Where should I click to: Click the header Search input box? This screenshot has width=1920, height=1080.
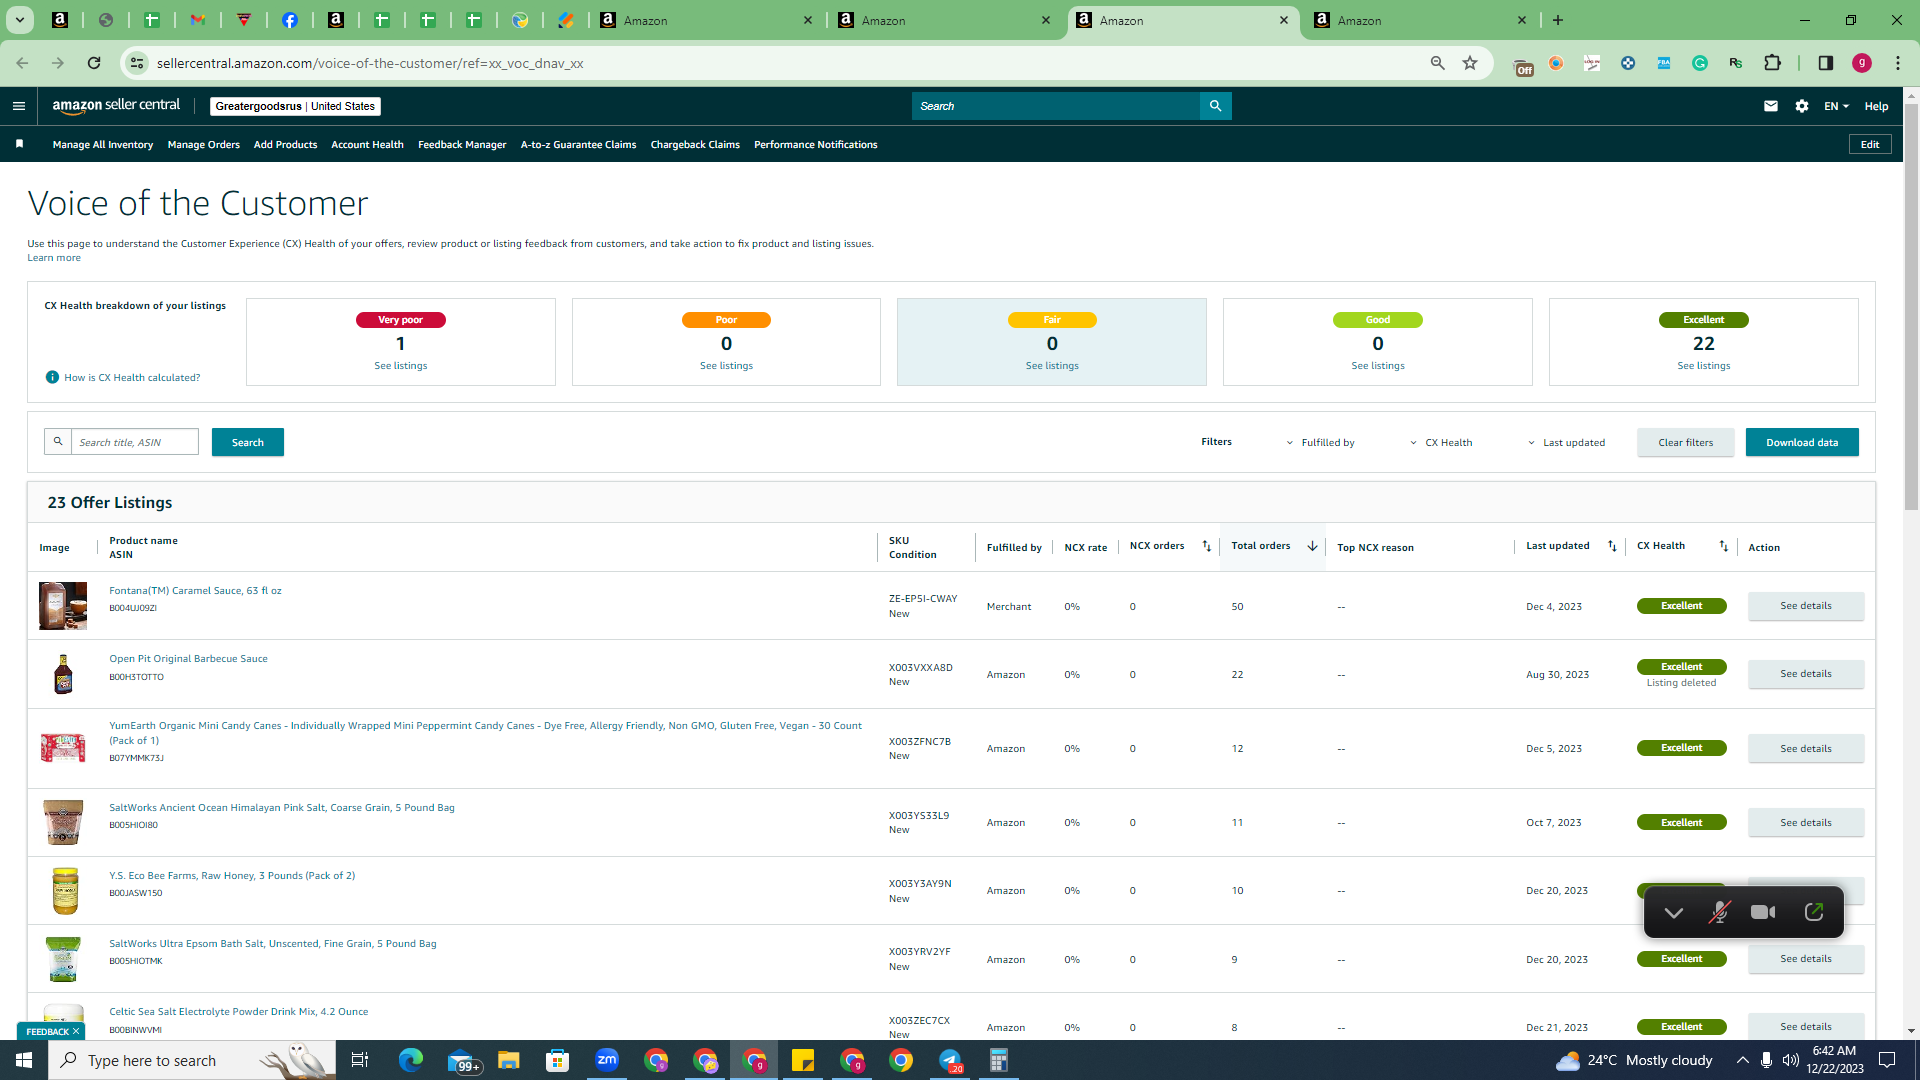pos(1056,106)
